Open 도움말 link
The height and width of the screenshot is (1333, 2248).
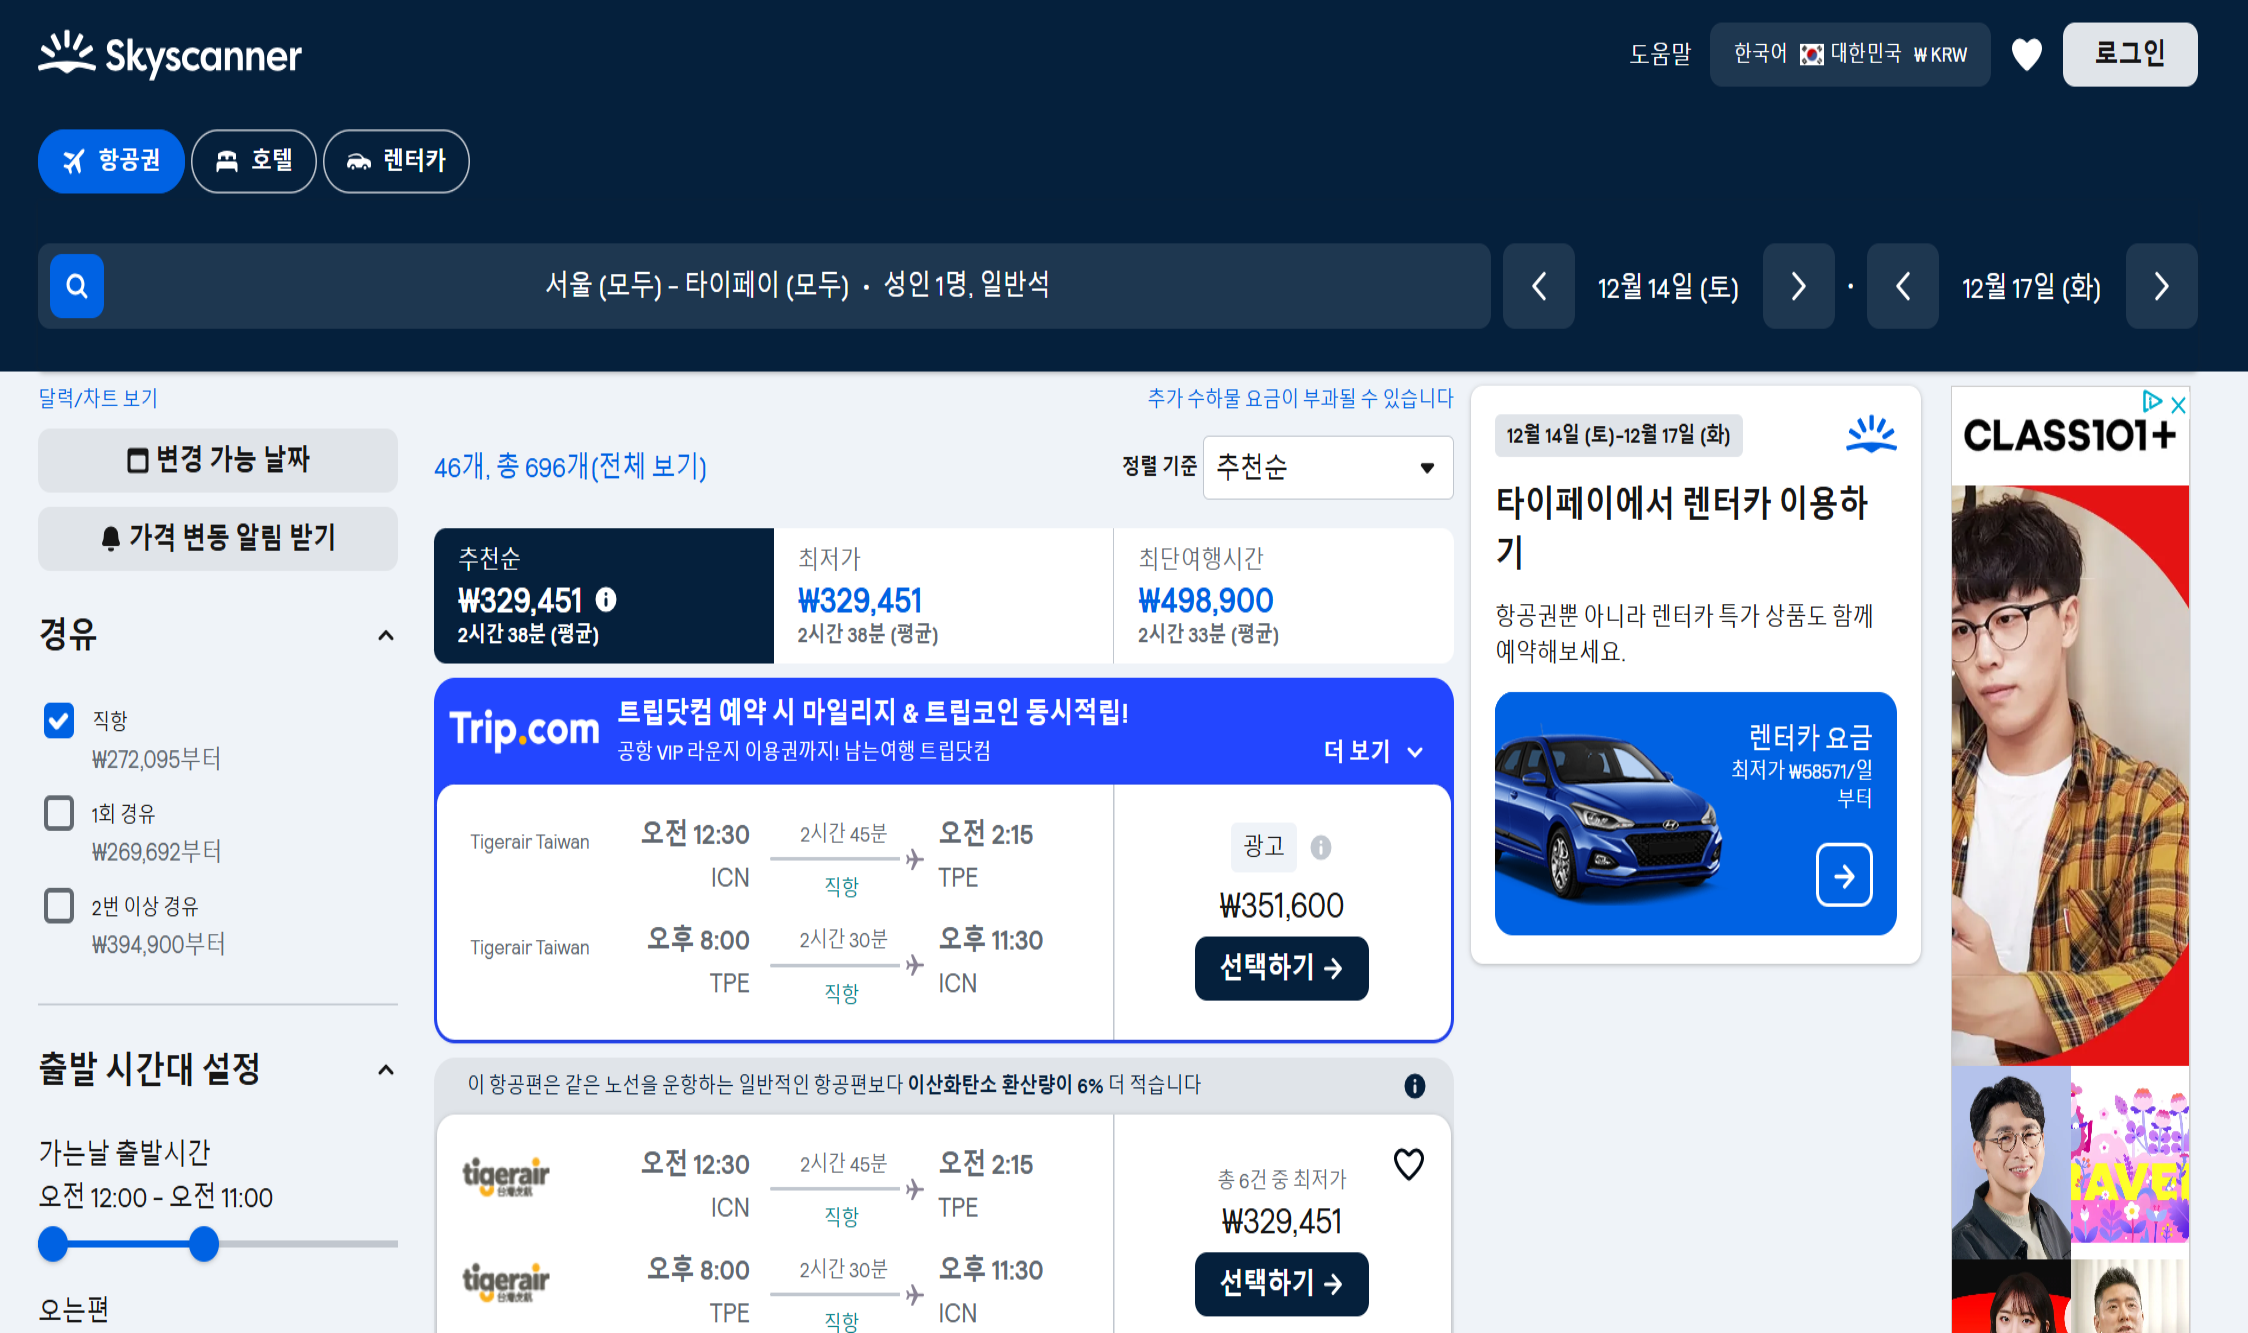coord(1660,54)
